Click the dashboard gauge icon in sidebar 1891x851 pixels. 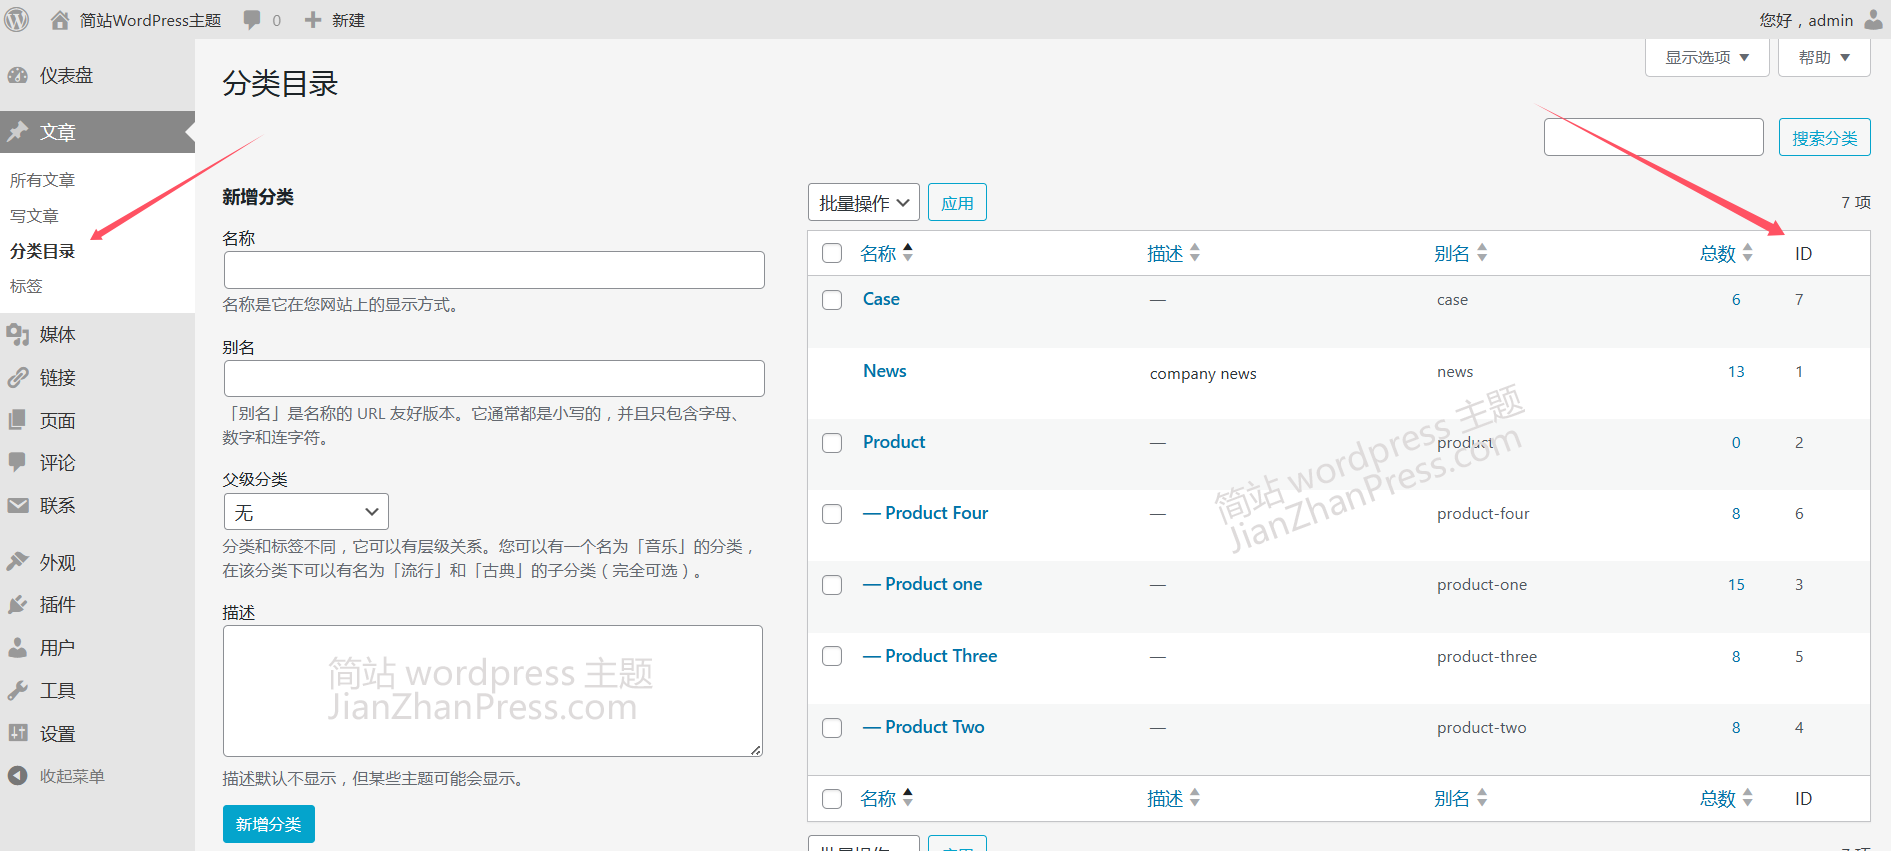pyautogui.click(x=18, y=76)
